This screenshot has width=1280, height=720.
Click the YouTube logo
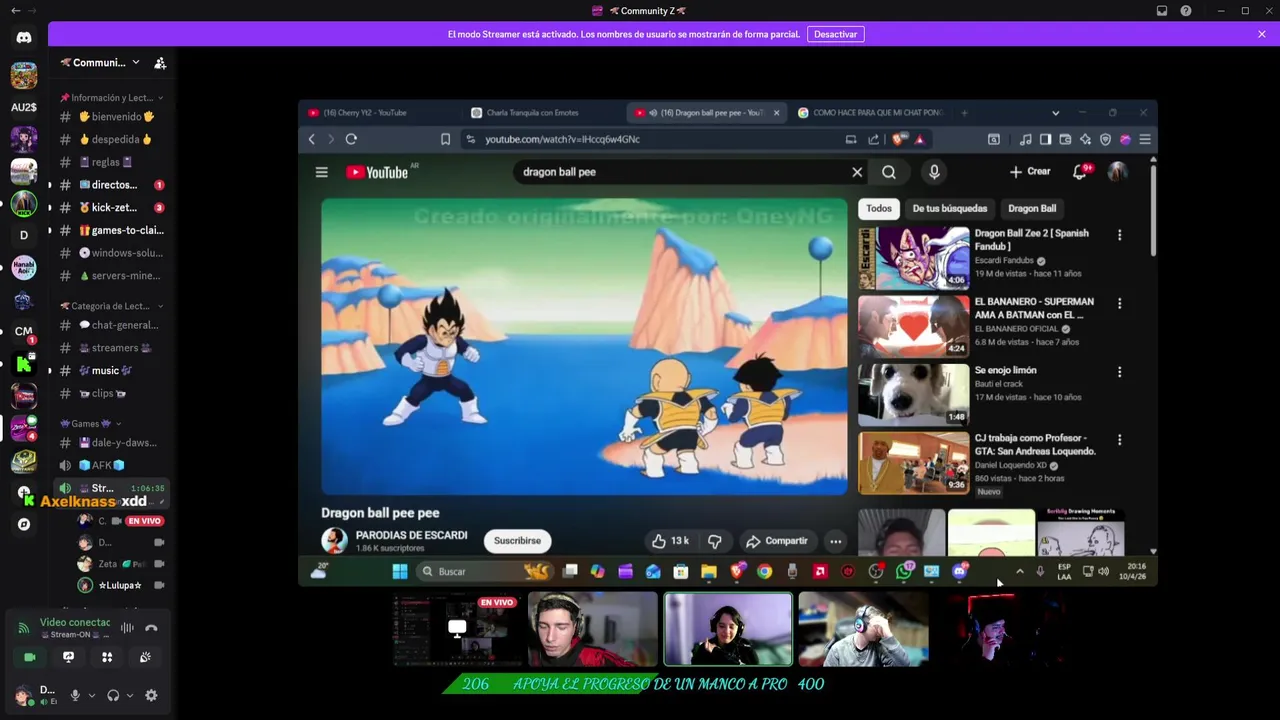(x=378, y=172)
